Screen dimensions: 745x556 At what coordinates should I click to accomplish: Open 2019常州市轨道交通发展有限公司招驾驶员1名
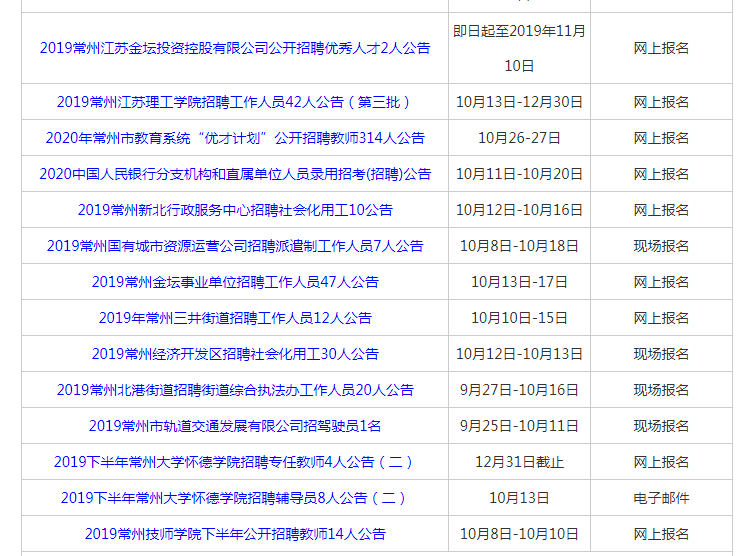235,426
